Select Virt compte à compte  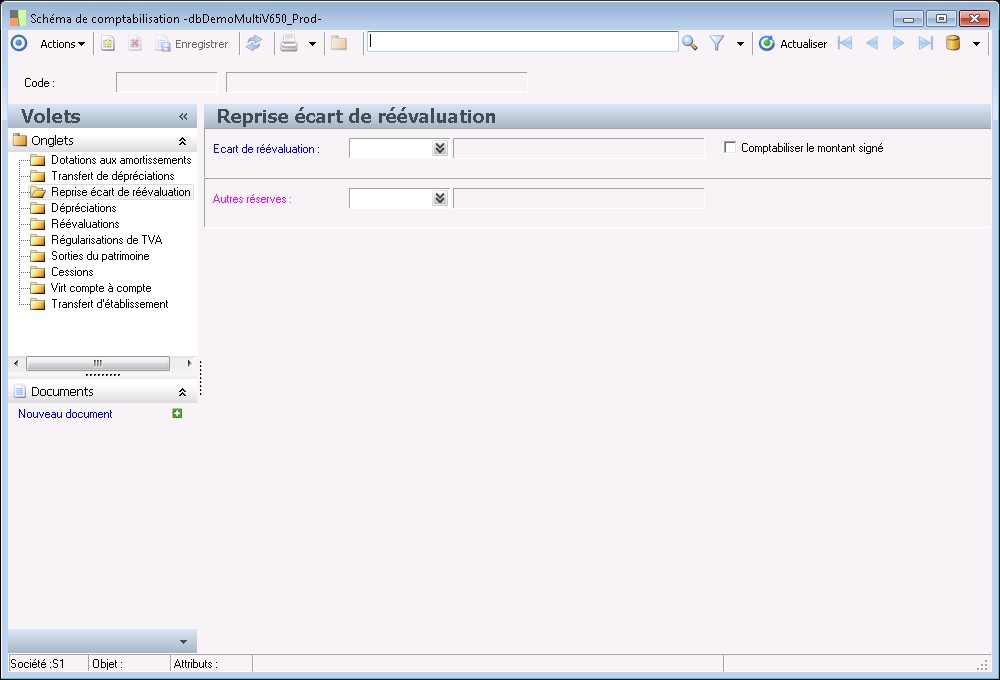coord(101,288)
